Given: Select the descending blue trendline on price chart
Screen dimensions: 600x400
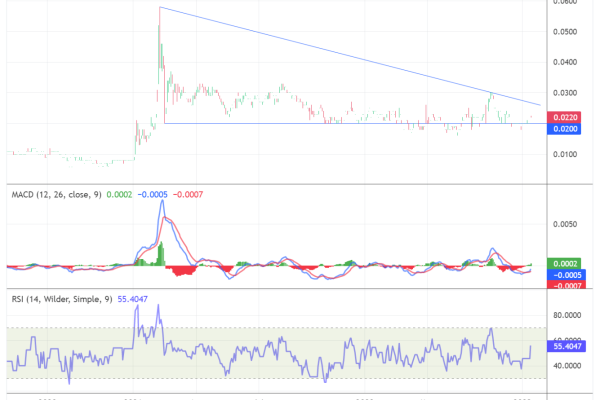Looking at the screenshot, I should coord(350,56).
